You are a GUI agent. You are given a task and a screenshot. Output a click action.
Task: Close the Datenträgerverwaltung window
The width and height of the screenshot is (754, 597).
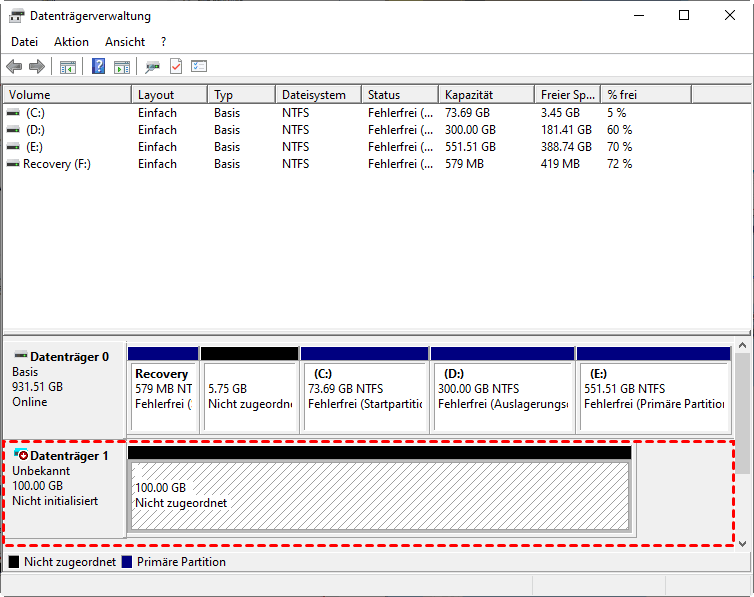point(729,15)
